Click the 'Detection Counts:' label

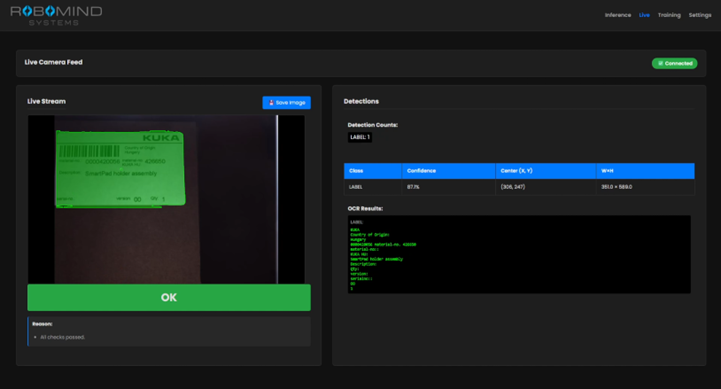pyautogui.click(x=372, y=125)
